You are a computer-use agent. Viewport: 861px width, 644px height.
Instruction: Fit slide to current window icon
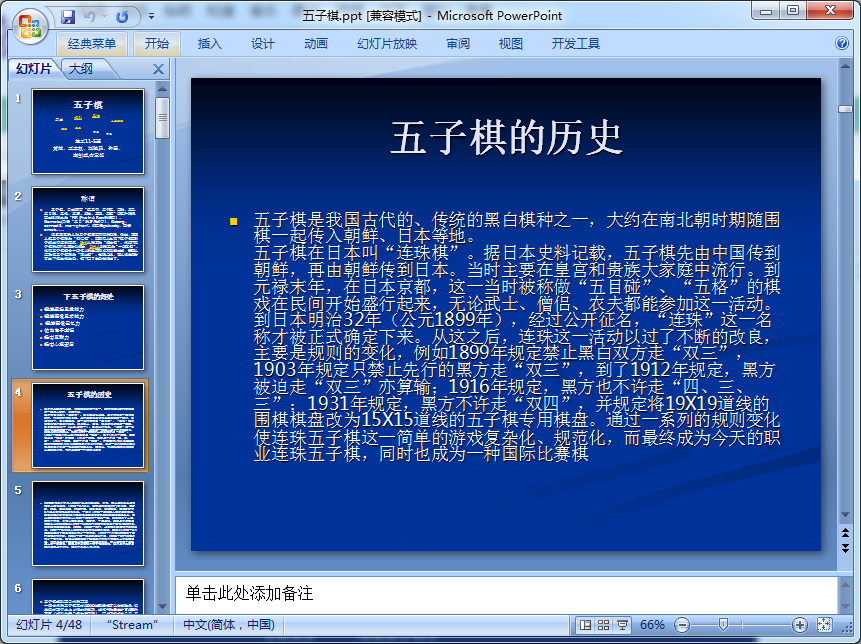coord(824,625)
